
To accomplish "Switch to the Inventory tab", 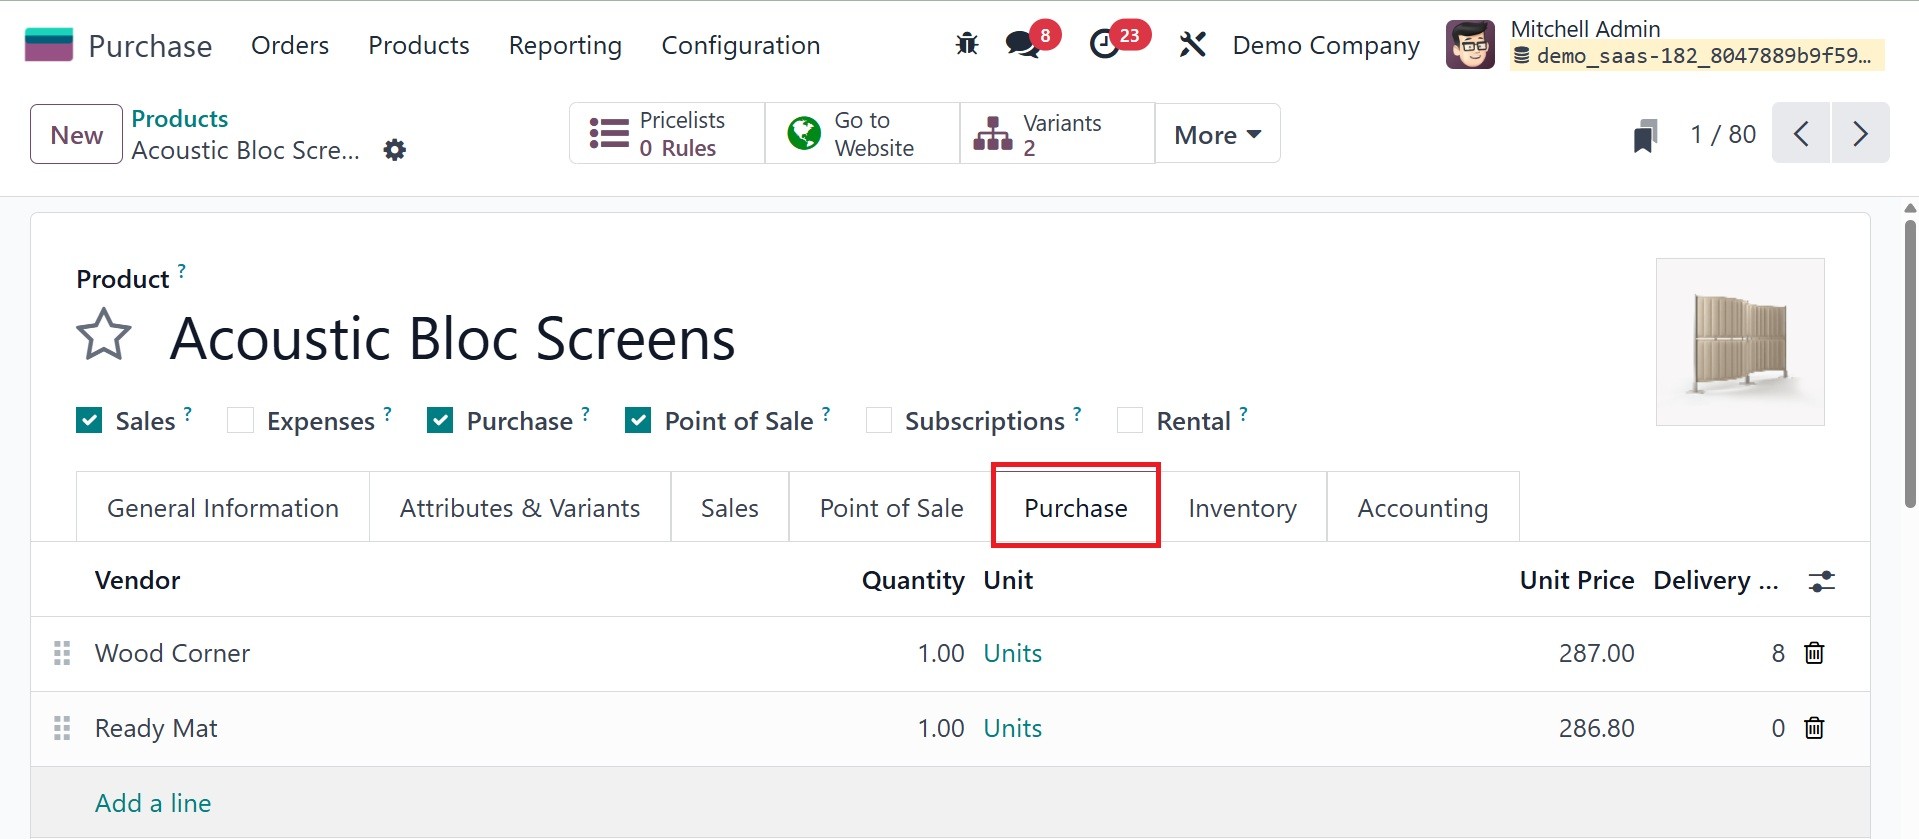I will tap(1242, 508).
